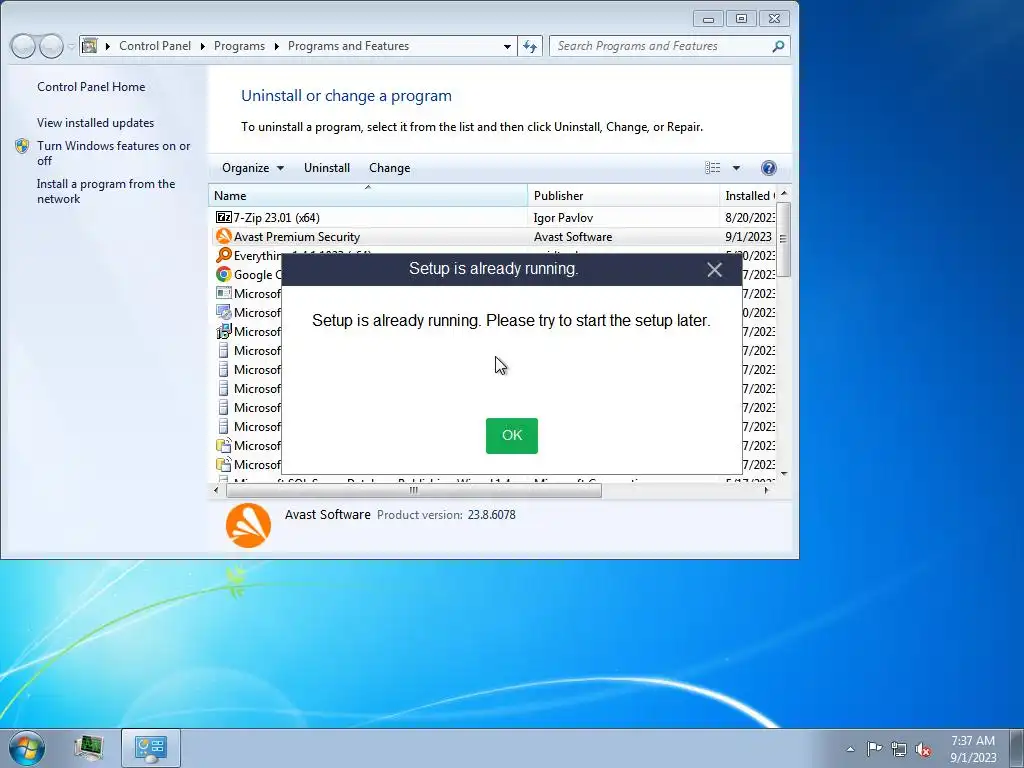Open the Organize dropdown menu
1024x768 pixels.
252,168
